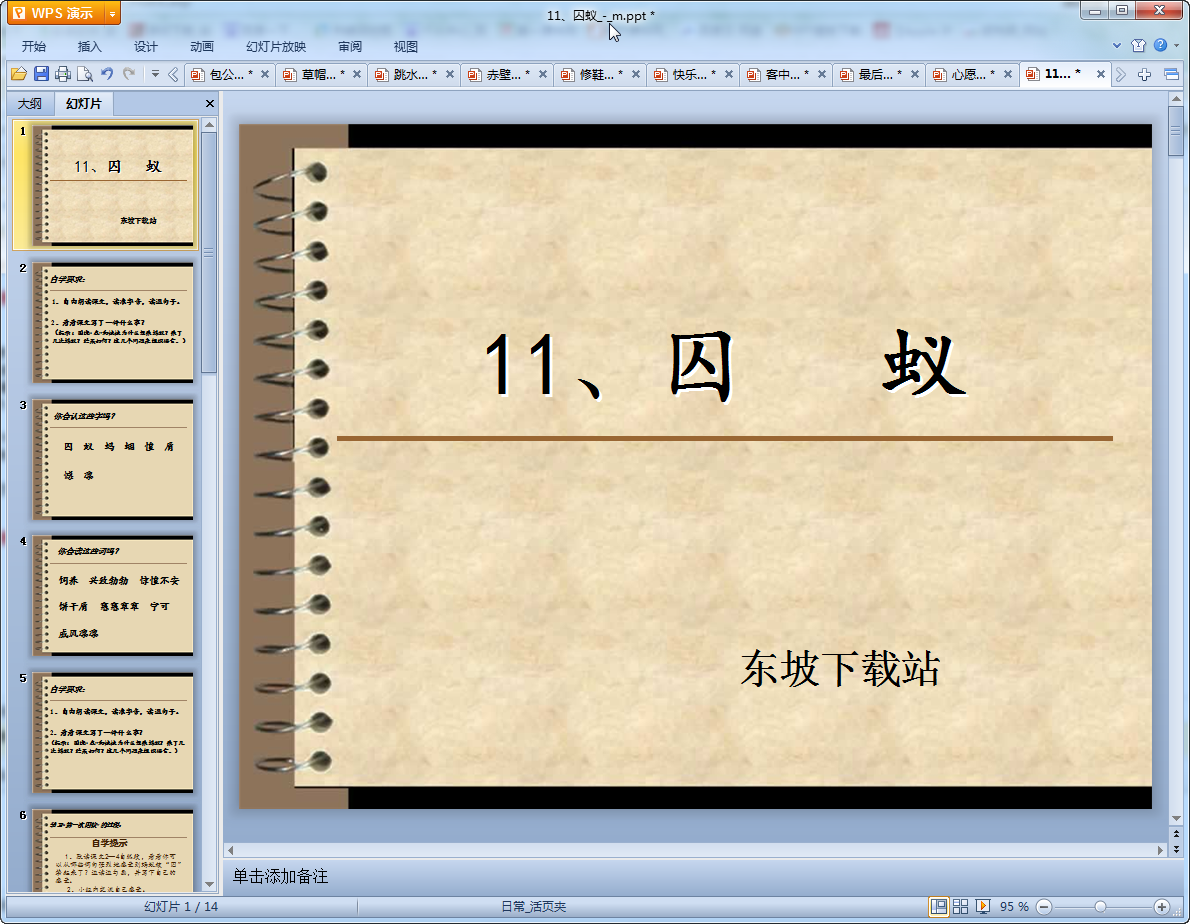This screenshot has height=924, width=1190.
Task: Open the skin changer shirt icon
Action: tap(1138, 46)
